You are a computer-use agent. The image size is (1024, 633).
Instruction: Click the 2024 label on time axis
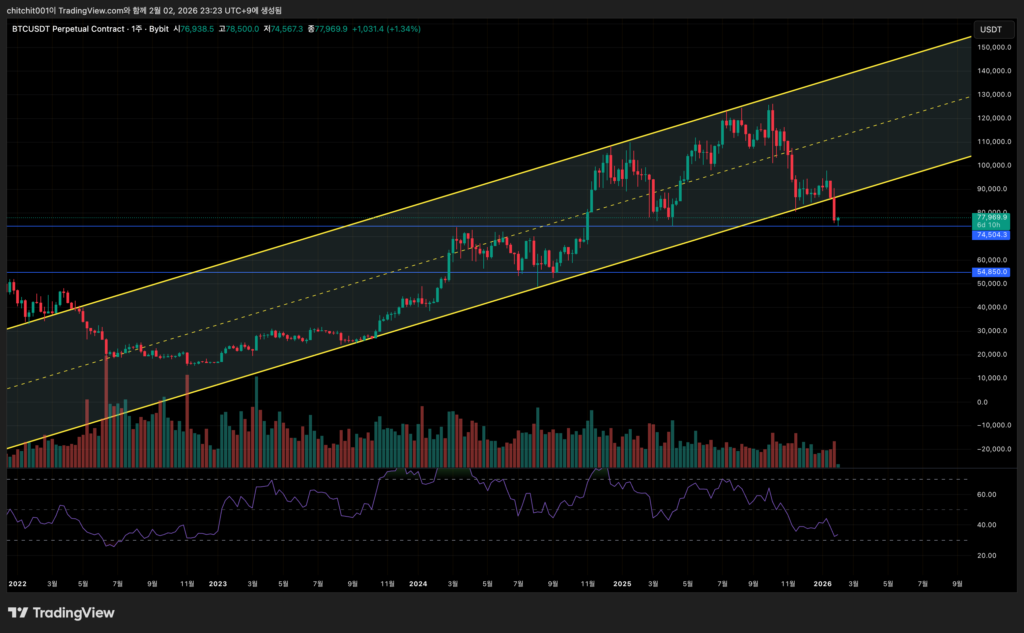[x=417, y=581]
